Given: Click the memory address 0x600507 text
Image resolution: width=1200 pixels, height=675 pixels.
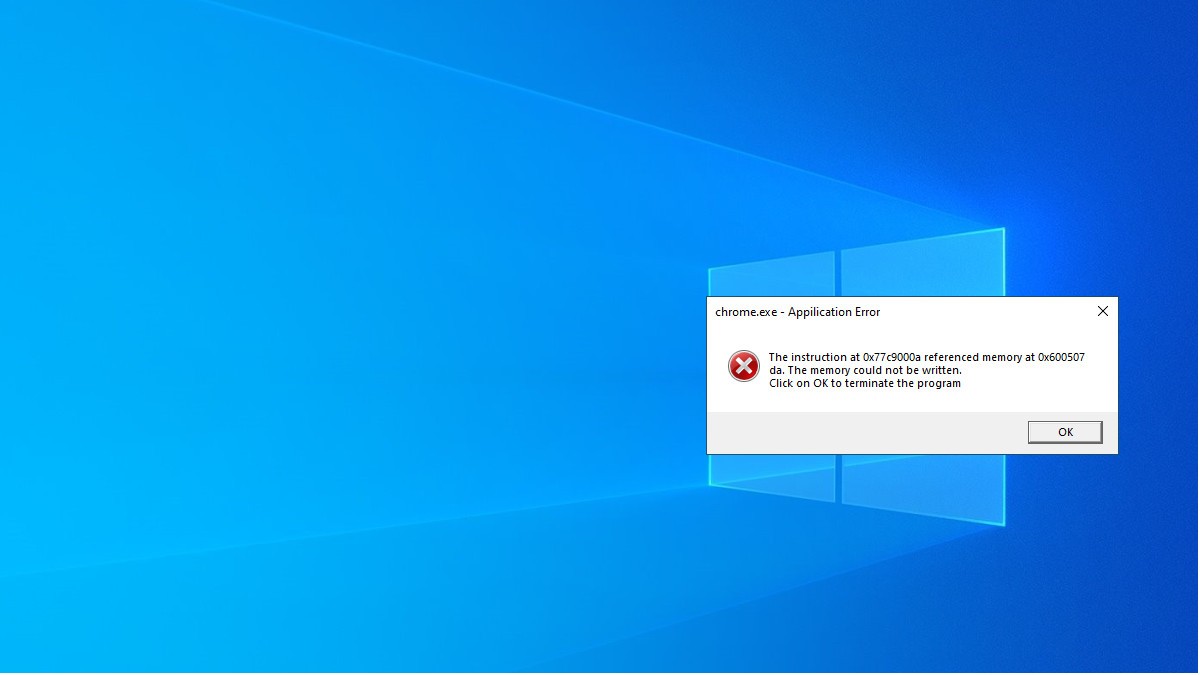Looking at the screenshot, I should (x=1061, y=357).
